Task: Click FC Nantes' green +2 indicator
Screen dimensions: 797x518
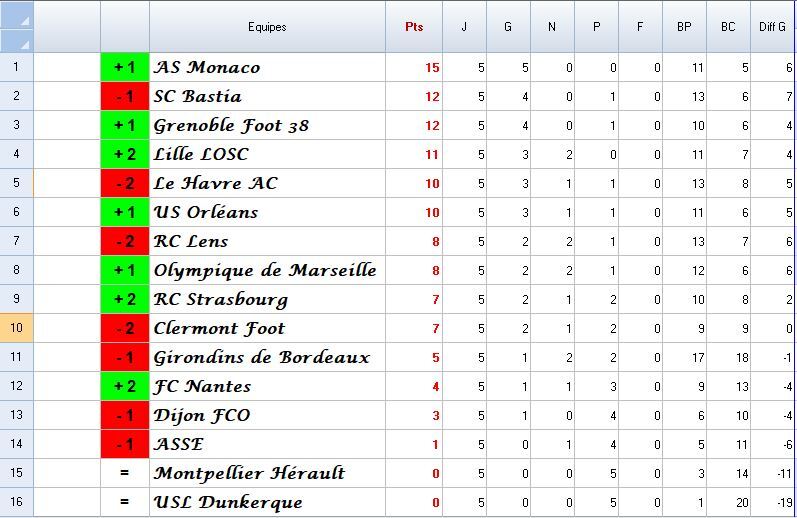Action: tap(125, 387)
